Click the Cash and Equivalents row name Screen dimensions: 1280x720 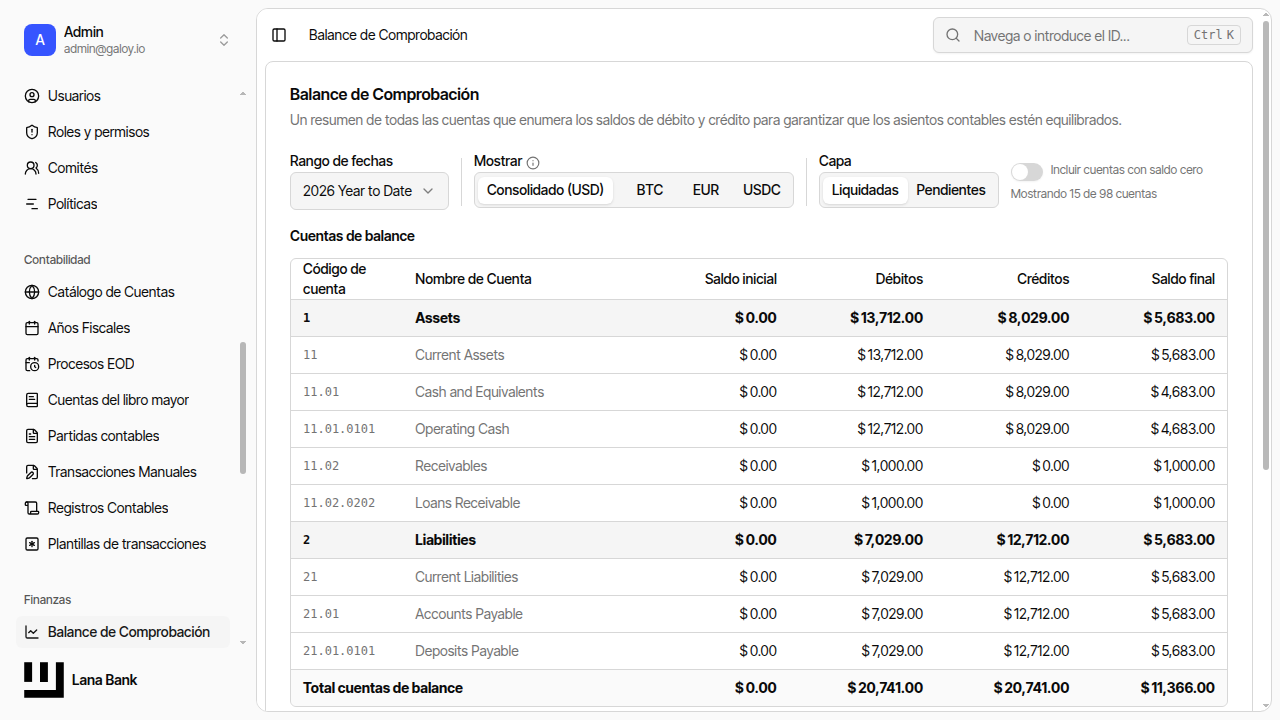pos(479,392)
